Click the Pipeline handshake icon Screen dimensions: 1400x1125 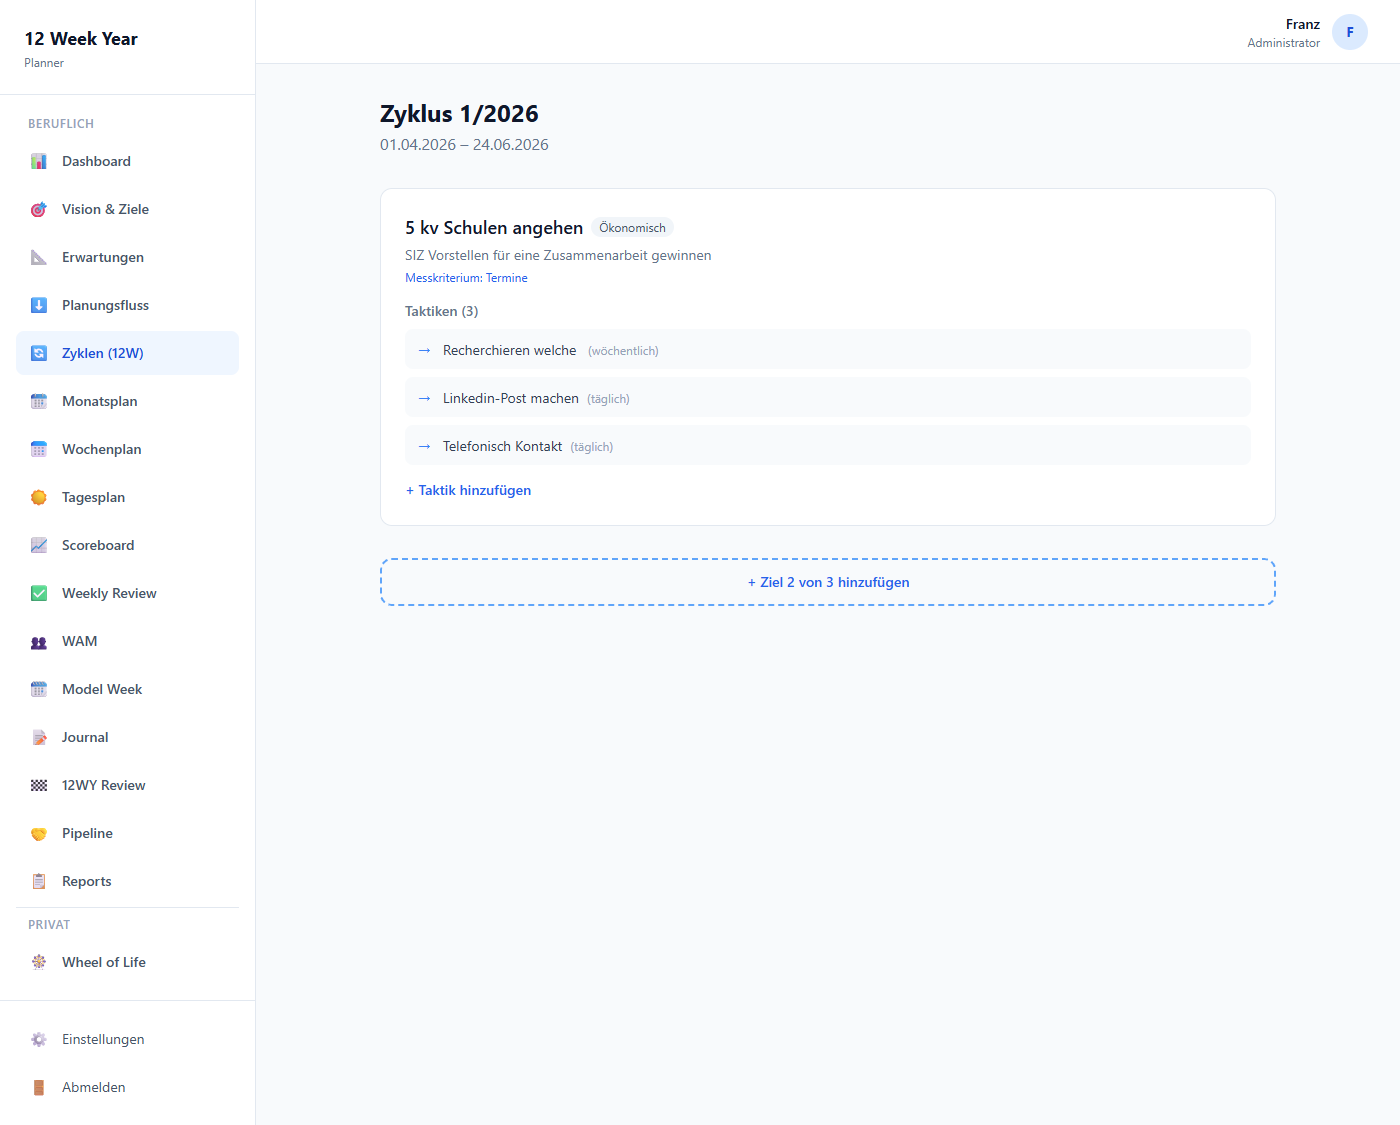point(39,834)
